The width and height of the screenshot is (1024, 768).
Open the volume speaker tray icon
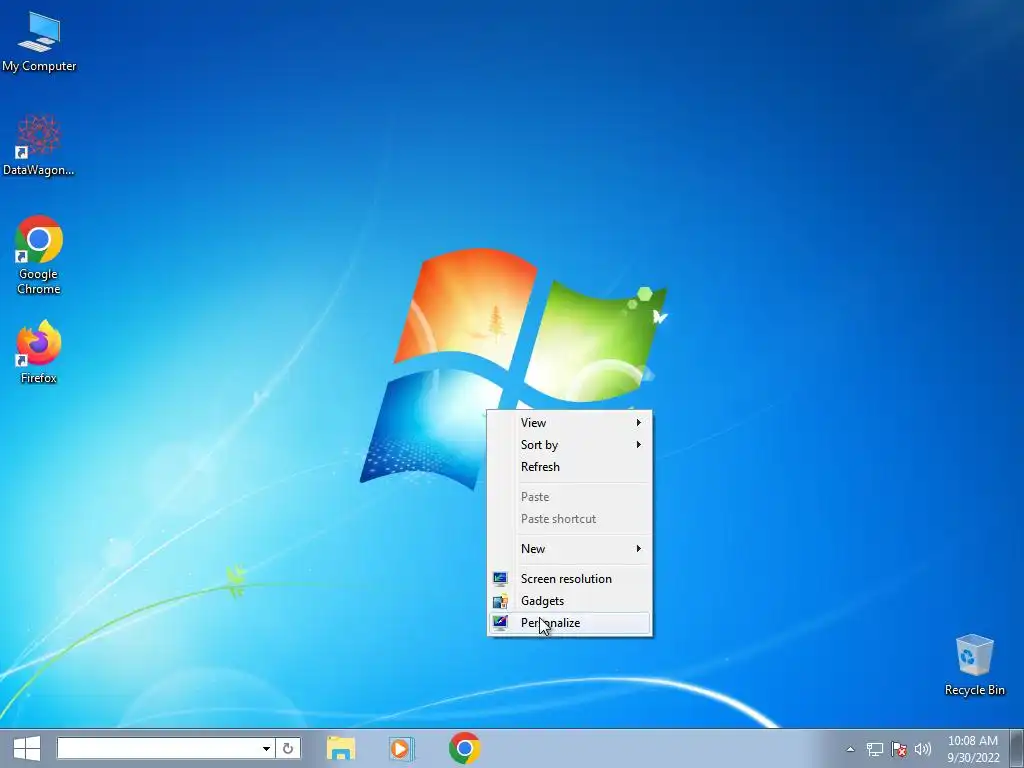[922, 749]
